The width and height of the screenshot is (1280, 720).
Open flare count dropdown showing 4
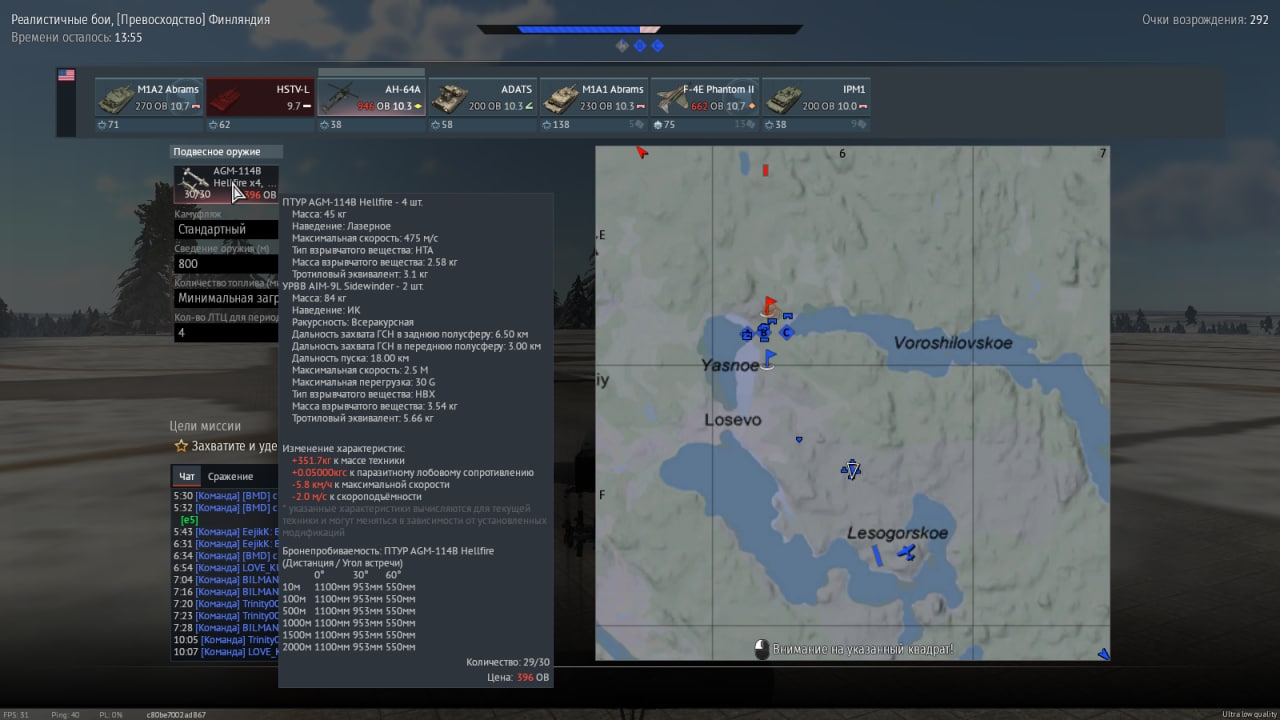point(226,332)
